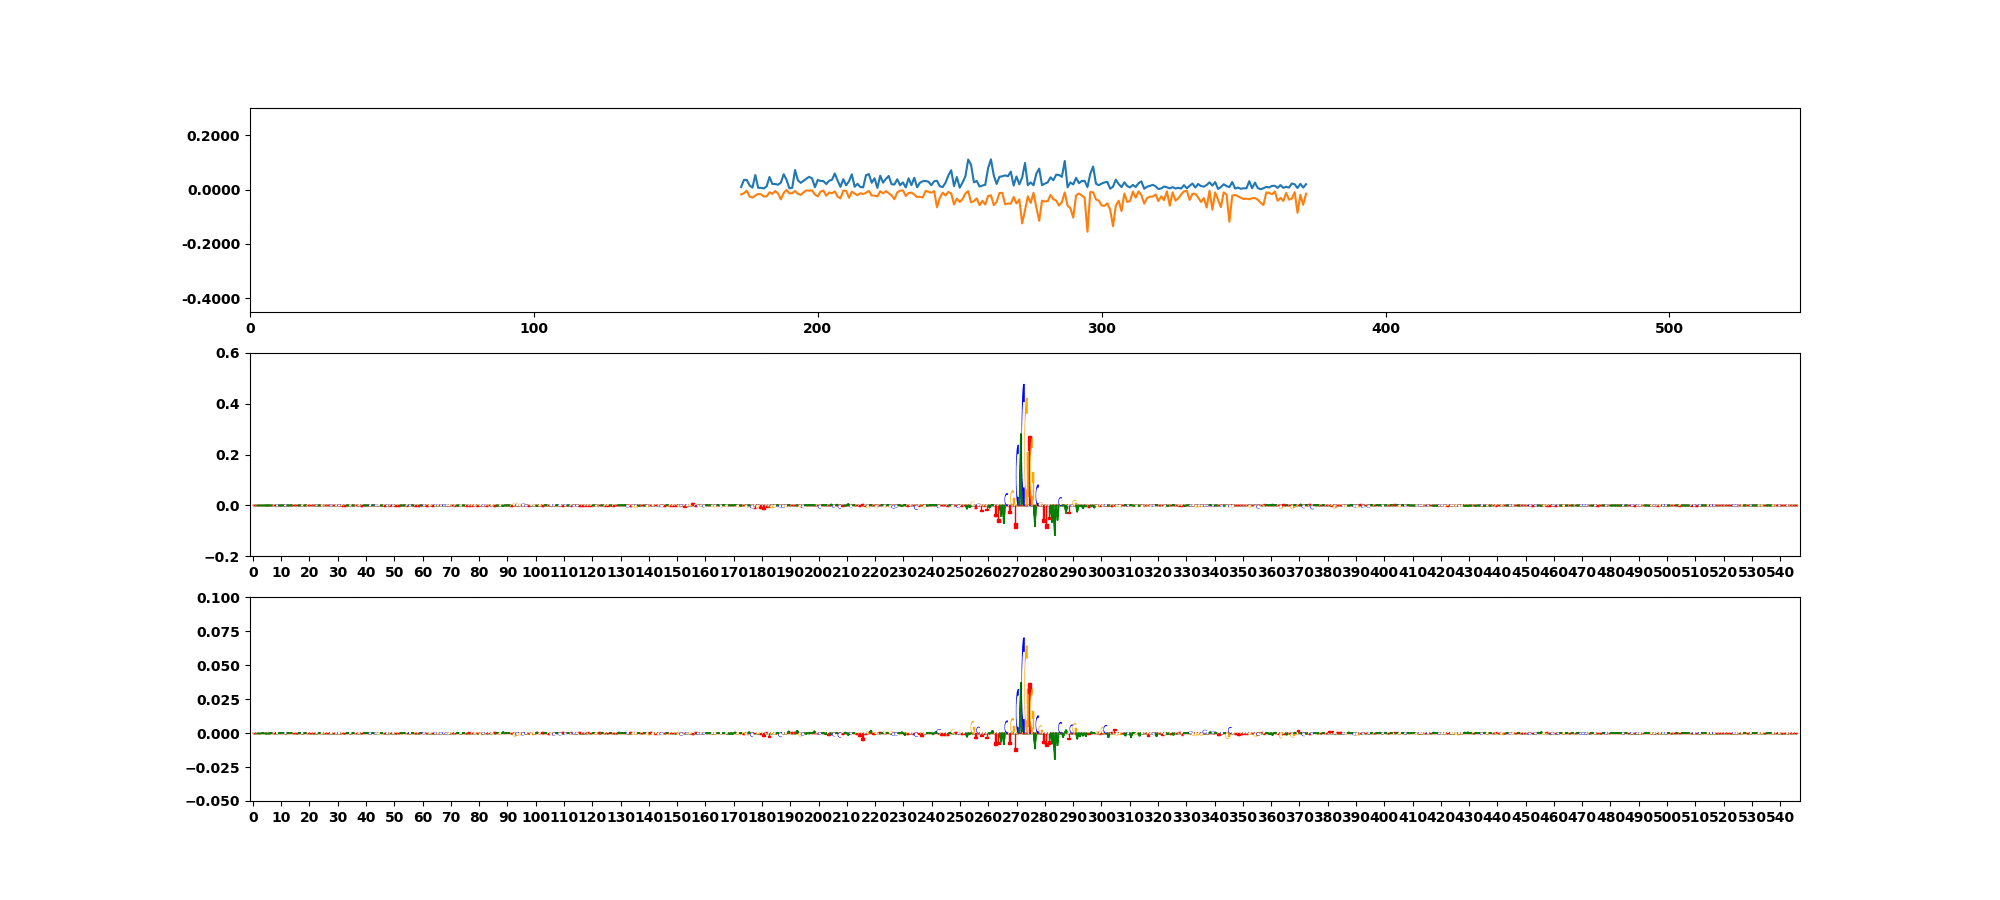Select the 500 x-axis label in top plot

click(x=1669, y=328)
